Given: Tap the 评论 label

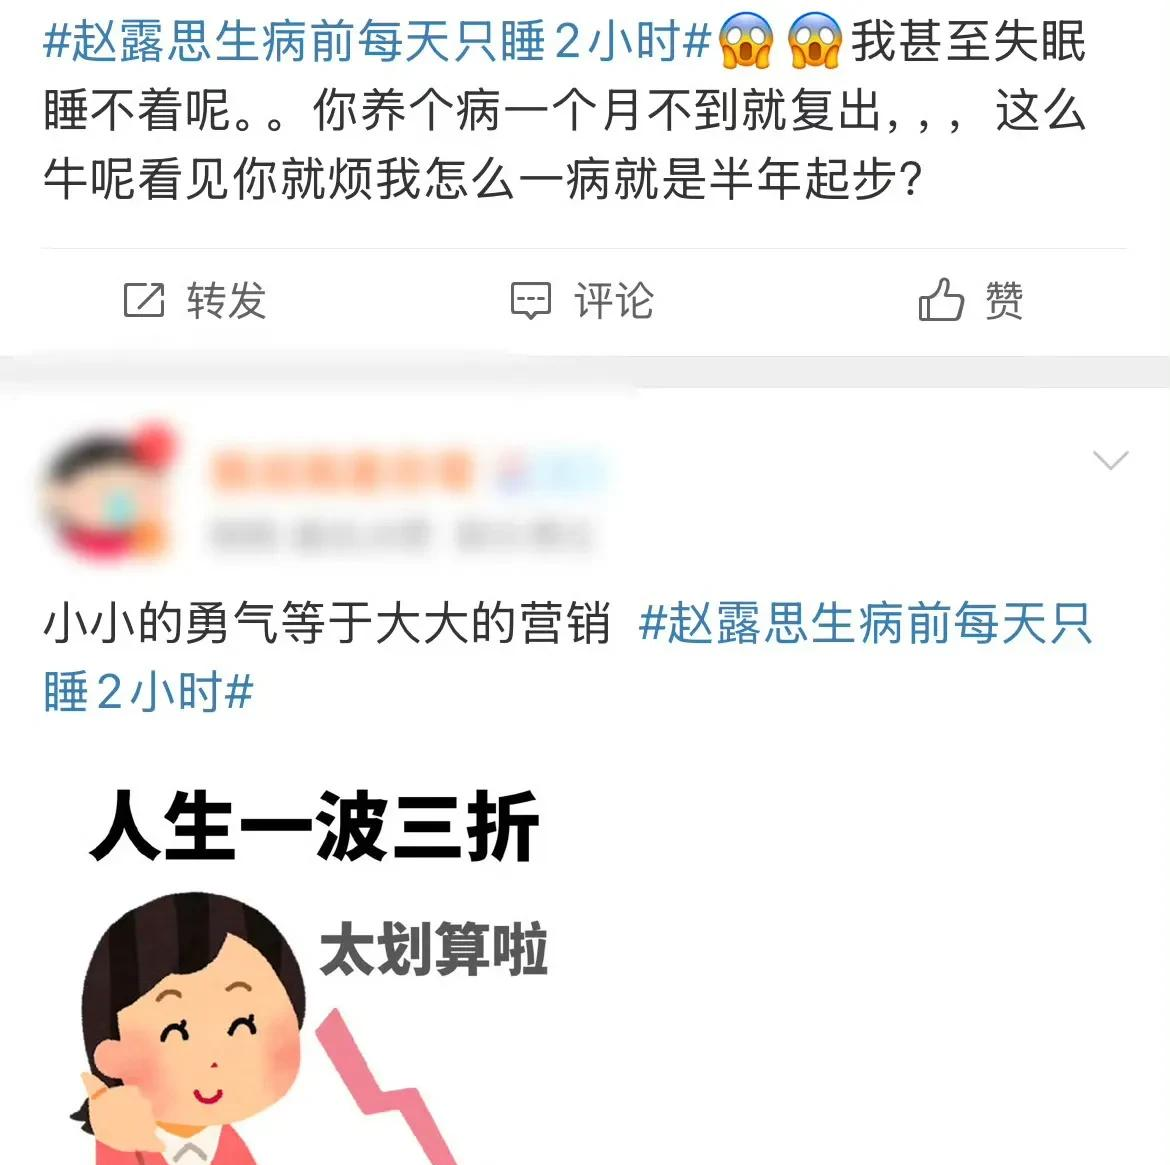Looking at the screenshot, I should pyautogui.click(x=613, y=300).
